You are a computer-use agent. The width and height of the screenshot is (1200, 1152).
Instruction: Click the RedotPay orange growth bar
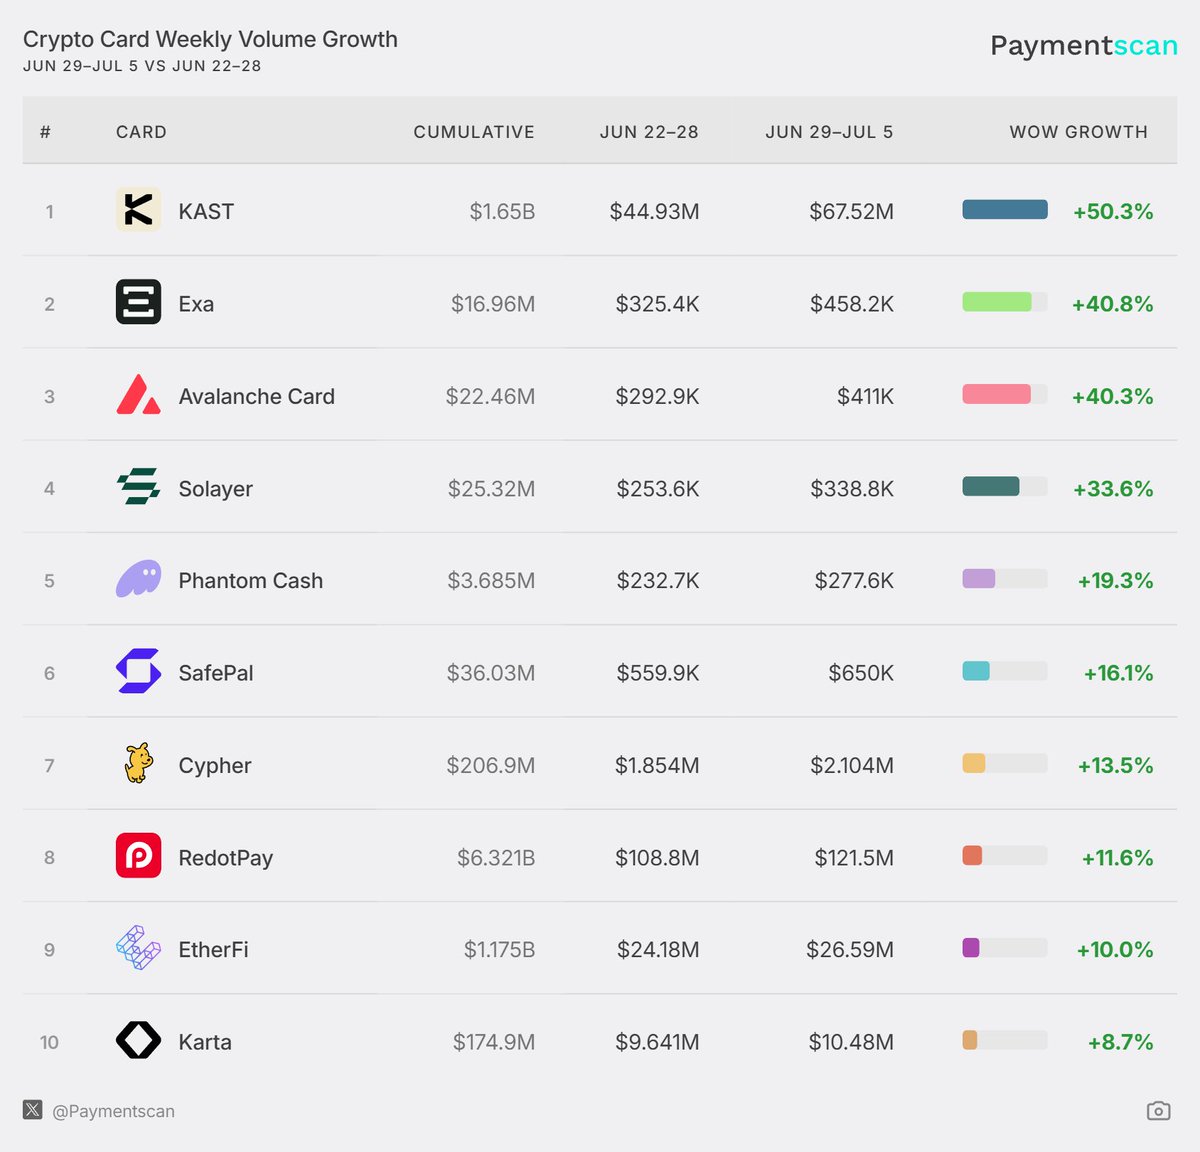(x=972, y=855)
